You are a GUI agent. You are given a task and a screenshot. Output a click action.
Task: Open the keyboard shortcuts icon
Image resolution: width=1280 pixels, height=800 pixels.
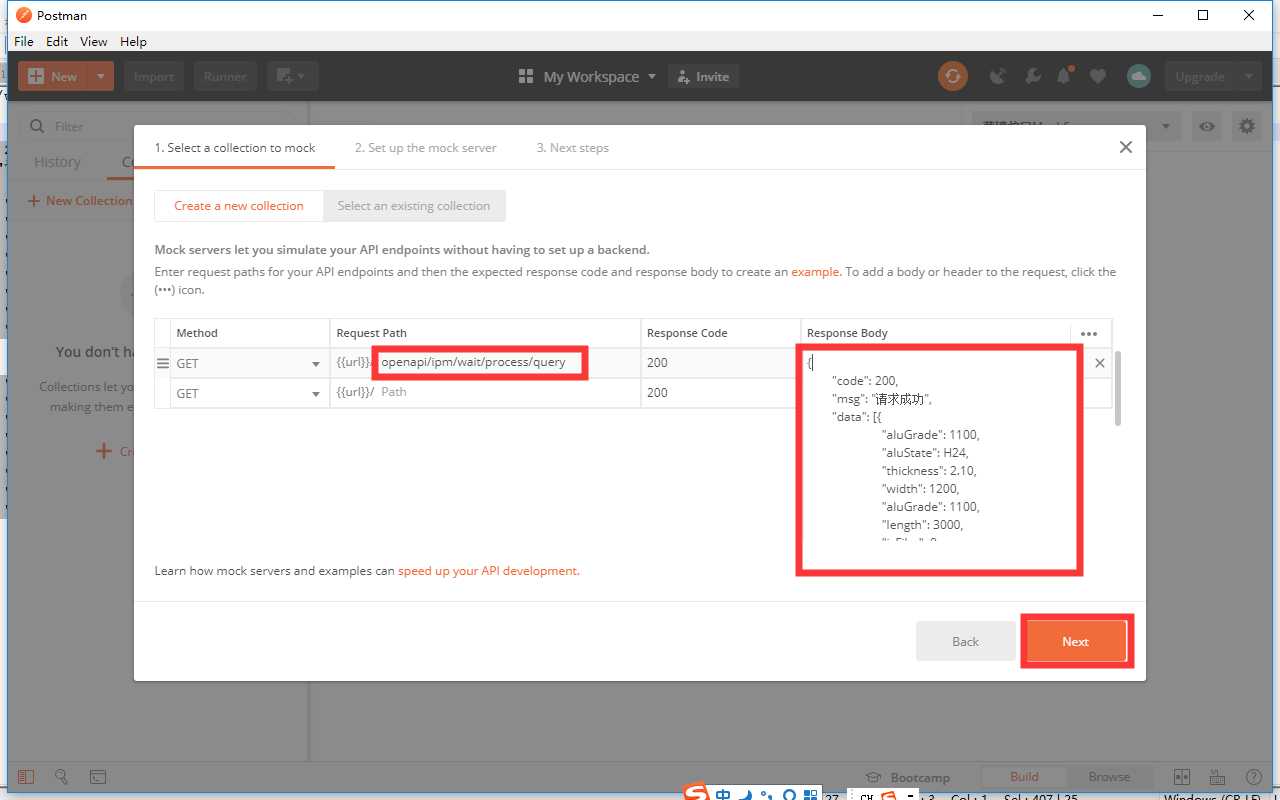pos(1217,777)
